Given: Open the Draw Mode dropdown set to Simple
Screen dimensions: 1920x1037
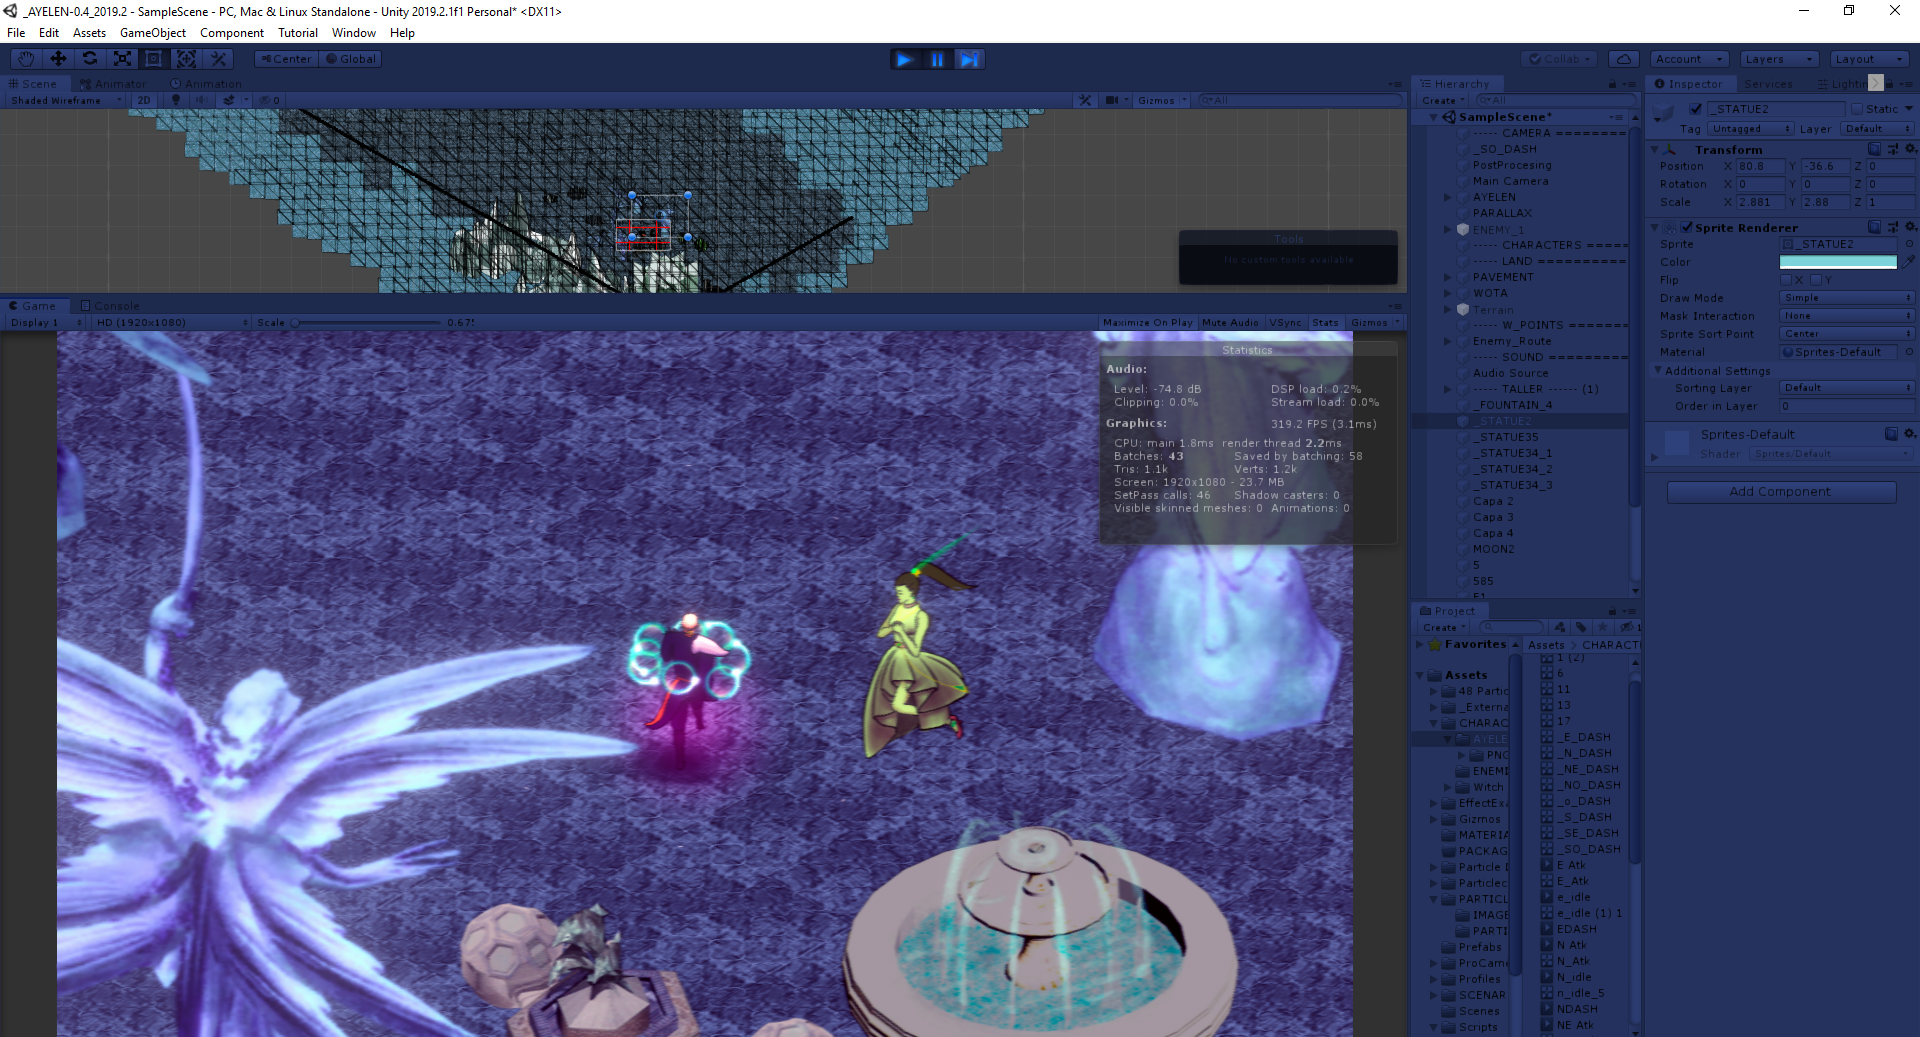Looking at the screenshot, I should [x=1847, y=297].
